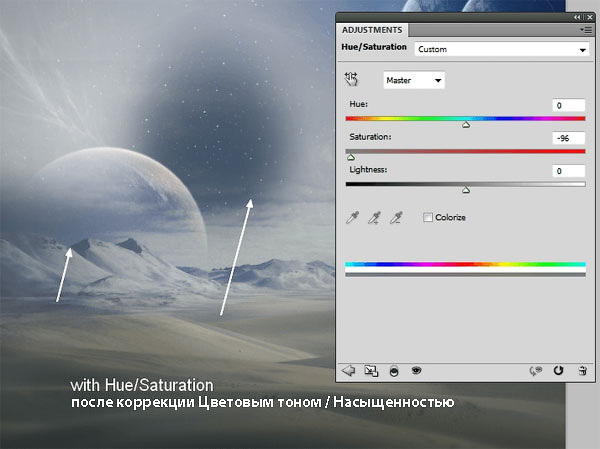
Task: Click the Hue label
Action: 359,104
